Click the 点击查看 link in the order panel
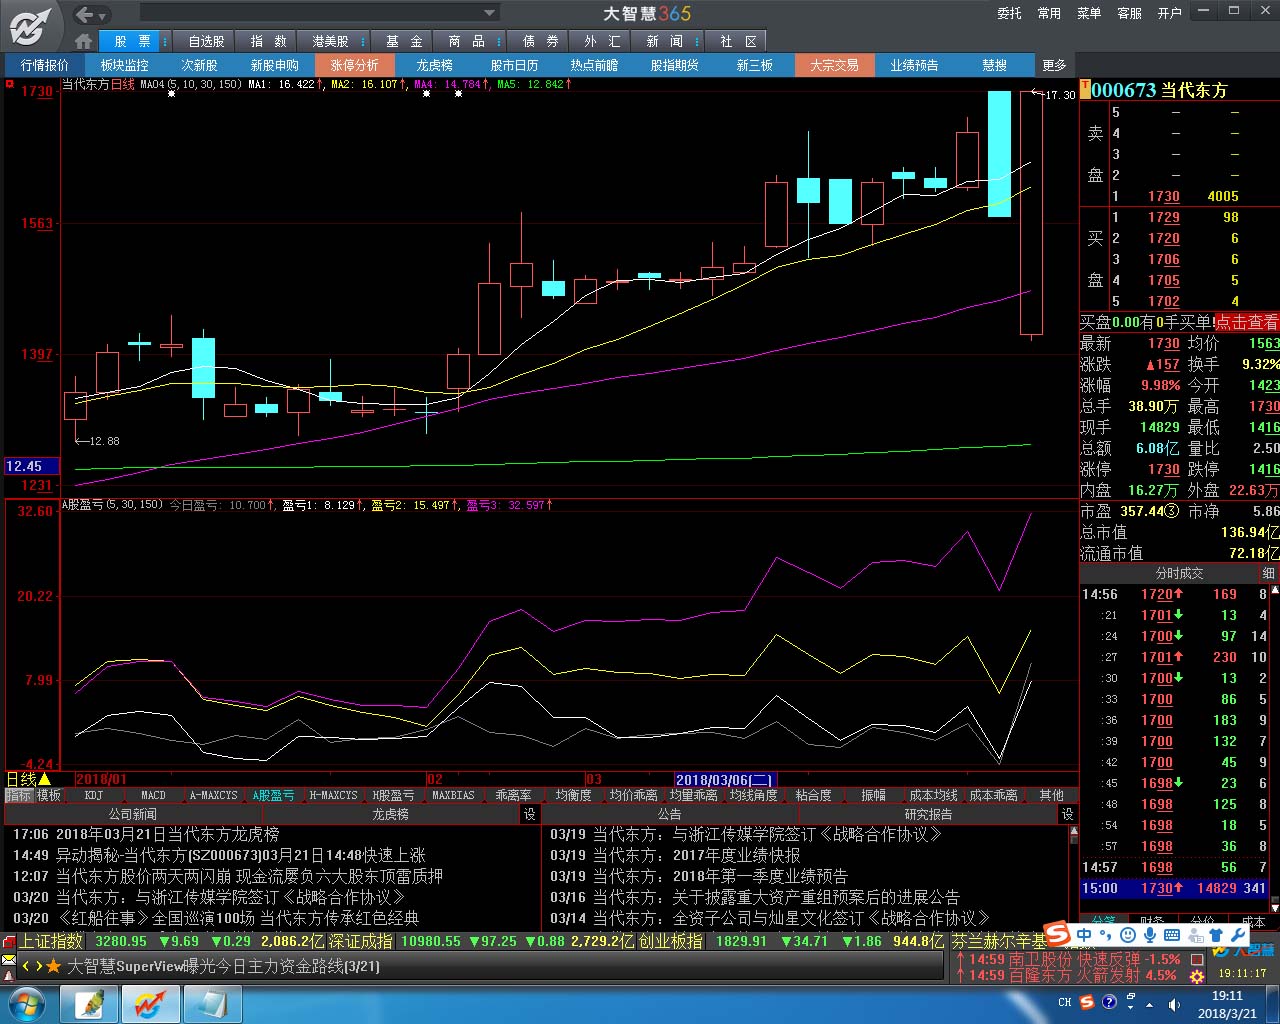Viewport: 1280px width, 1024px height. pyautogui.click(x=1246, y=322)
